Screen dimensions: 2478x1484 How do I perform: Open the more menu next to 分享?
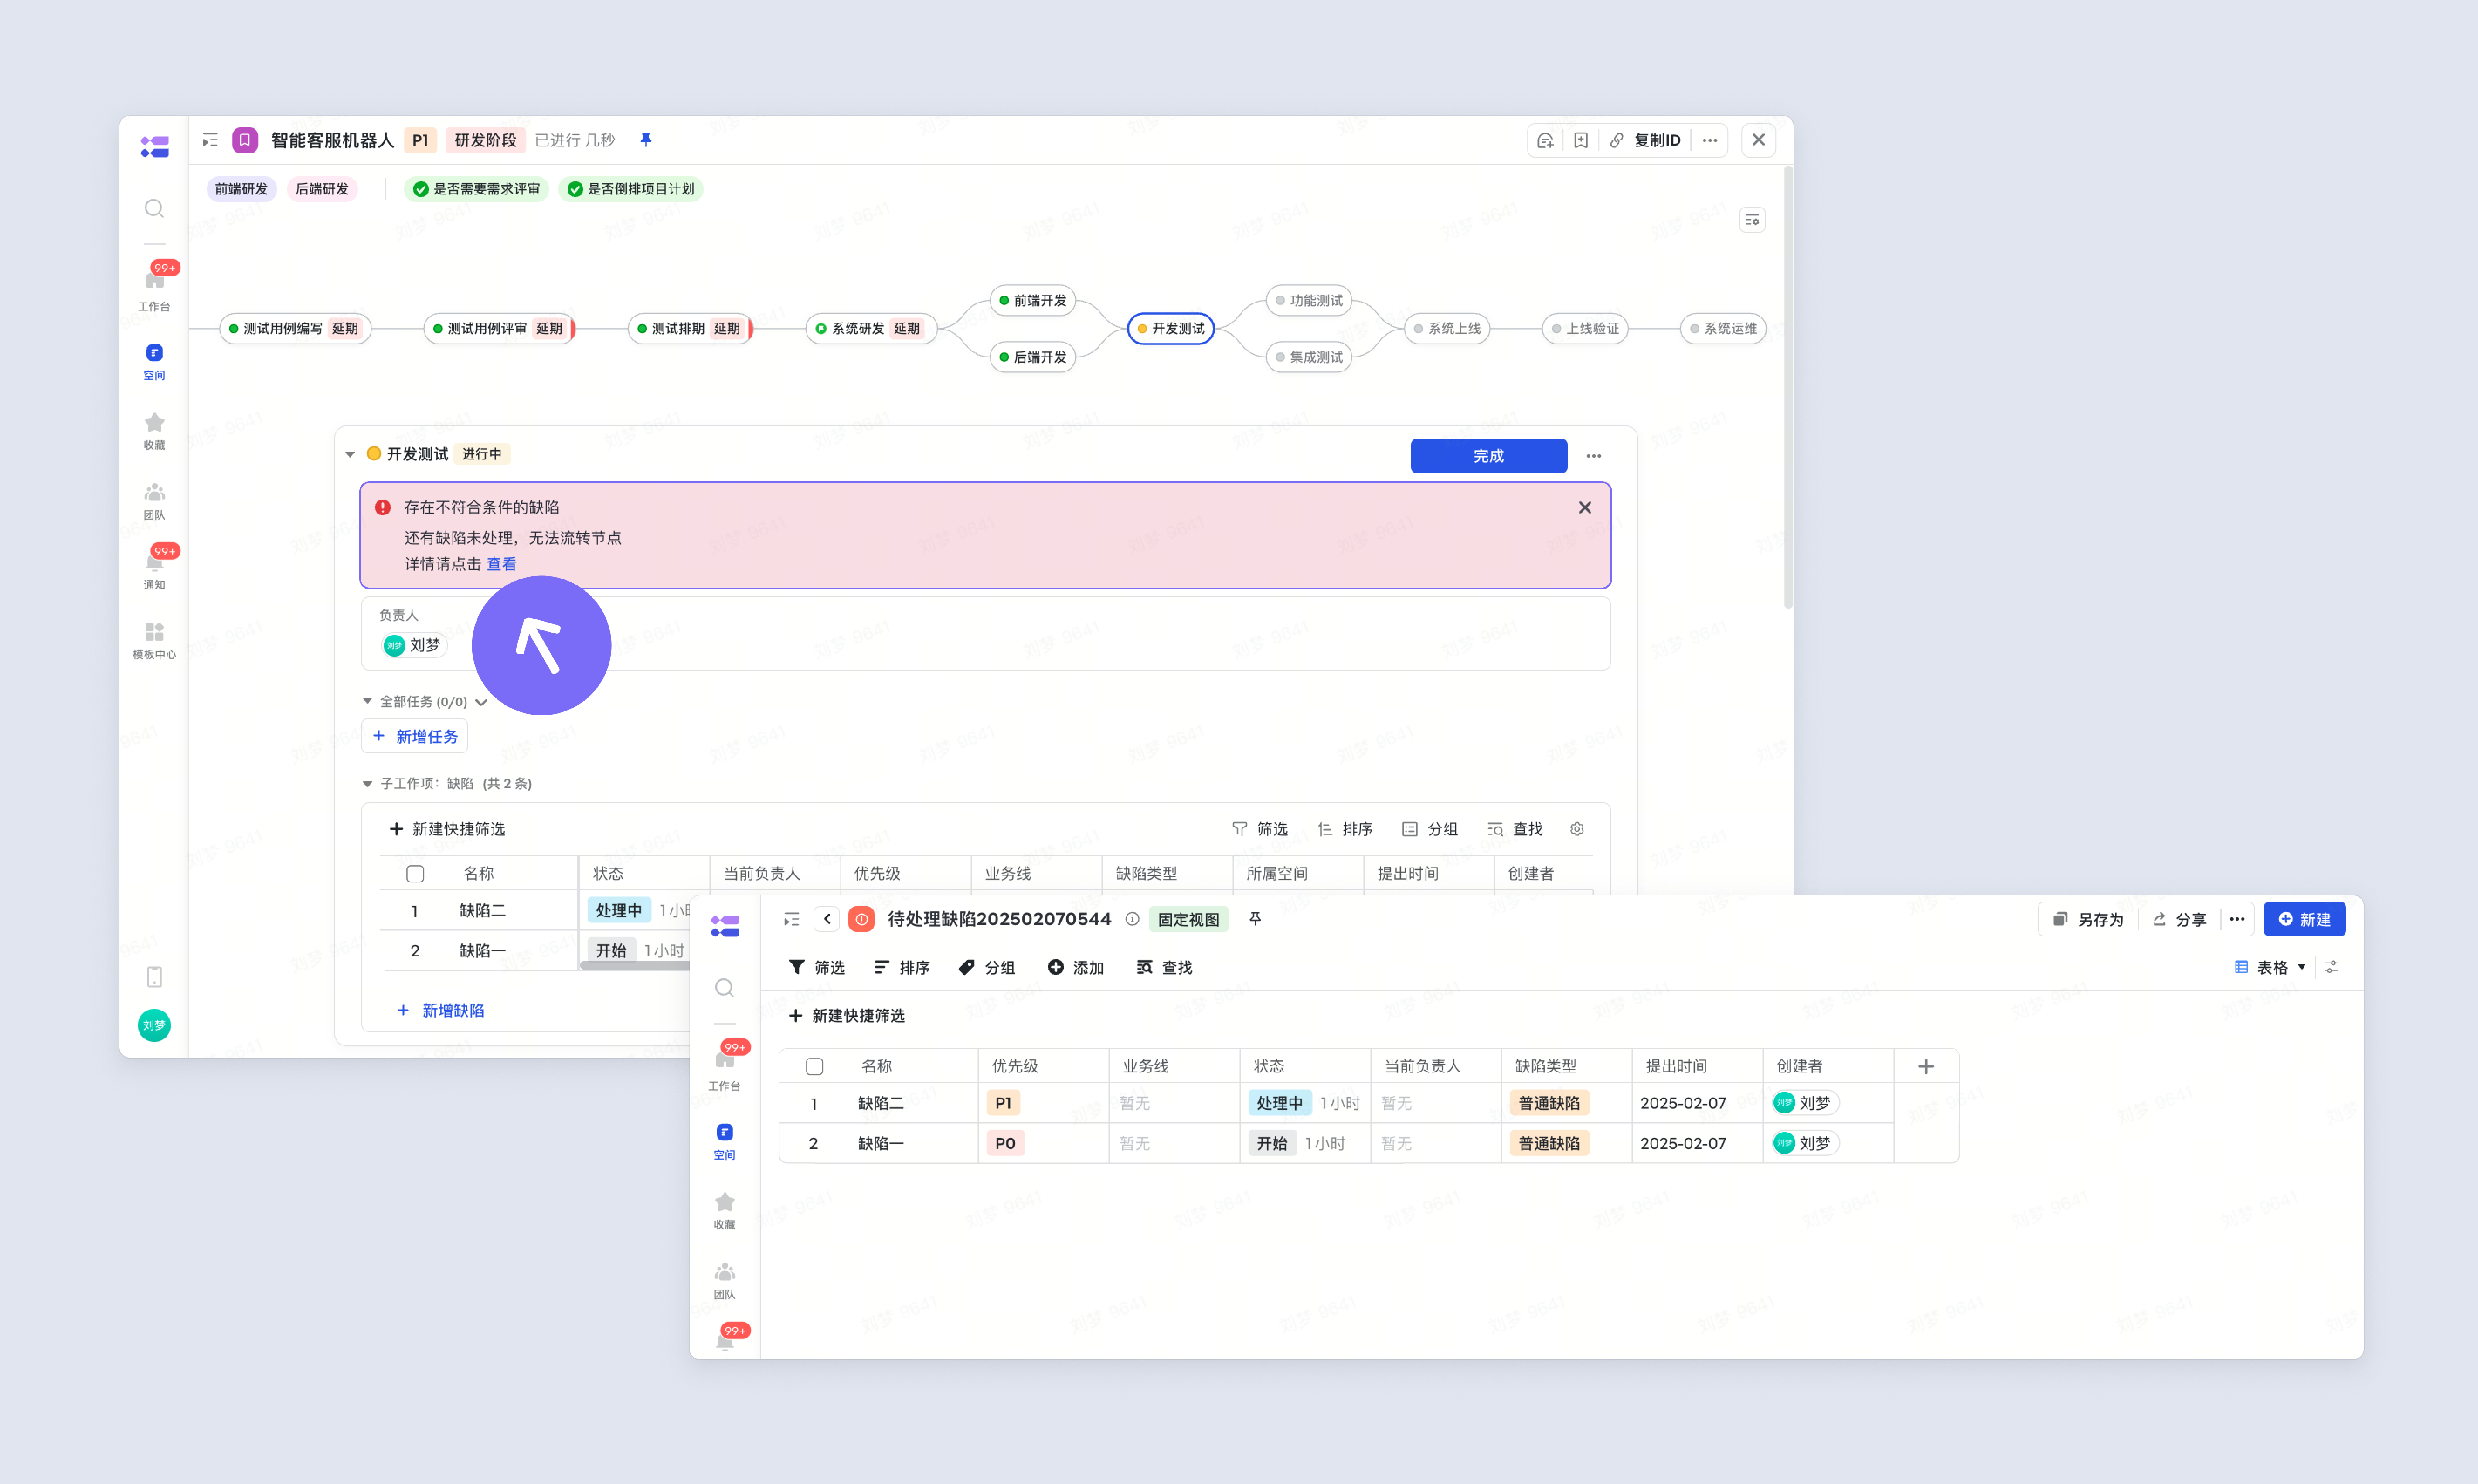2237,919
